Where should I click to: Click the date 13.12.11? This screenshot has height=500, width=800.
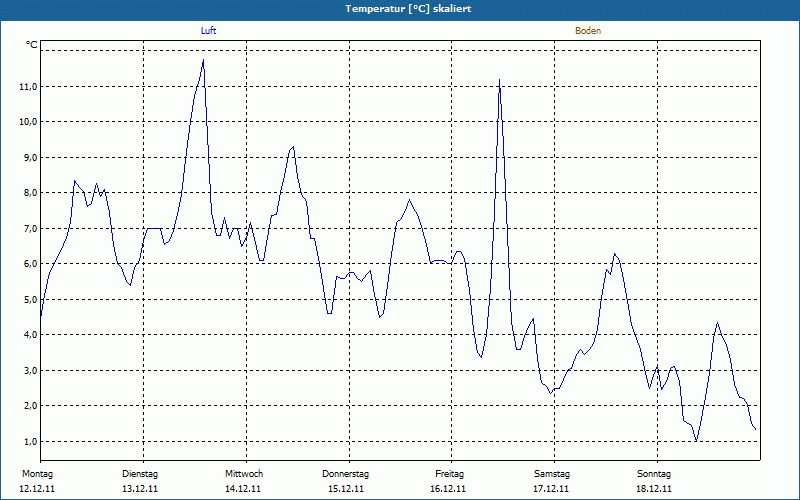click(x=140, y=489)
